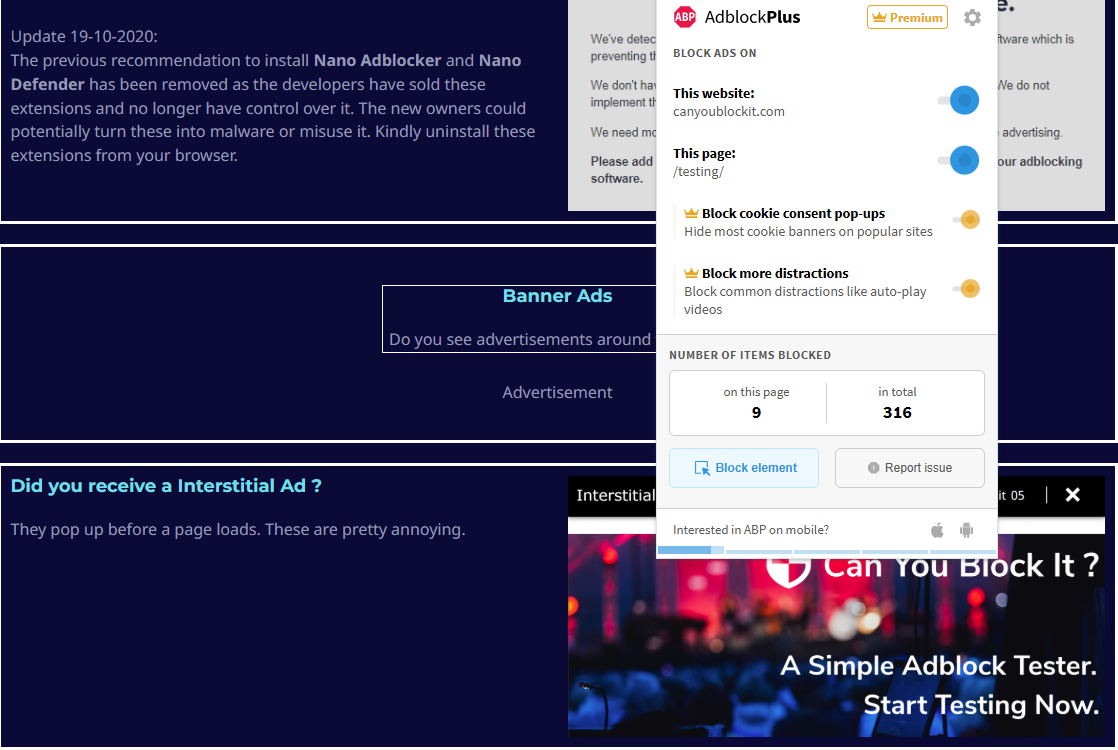This screenshot has height=750, width=1118.
Task: Click the crown icon beside Block cookie consent
Action: click(691, 213)
